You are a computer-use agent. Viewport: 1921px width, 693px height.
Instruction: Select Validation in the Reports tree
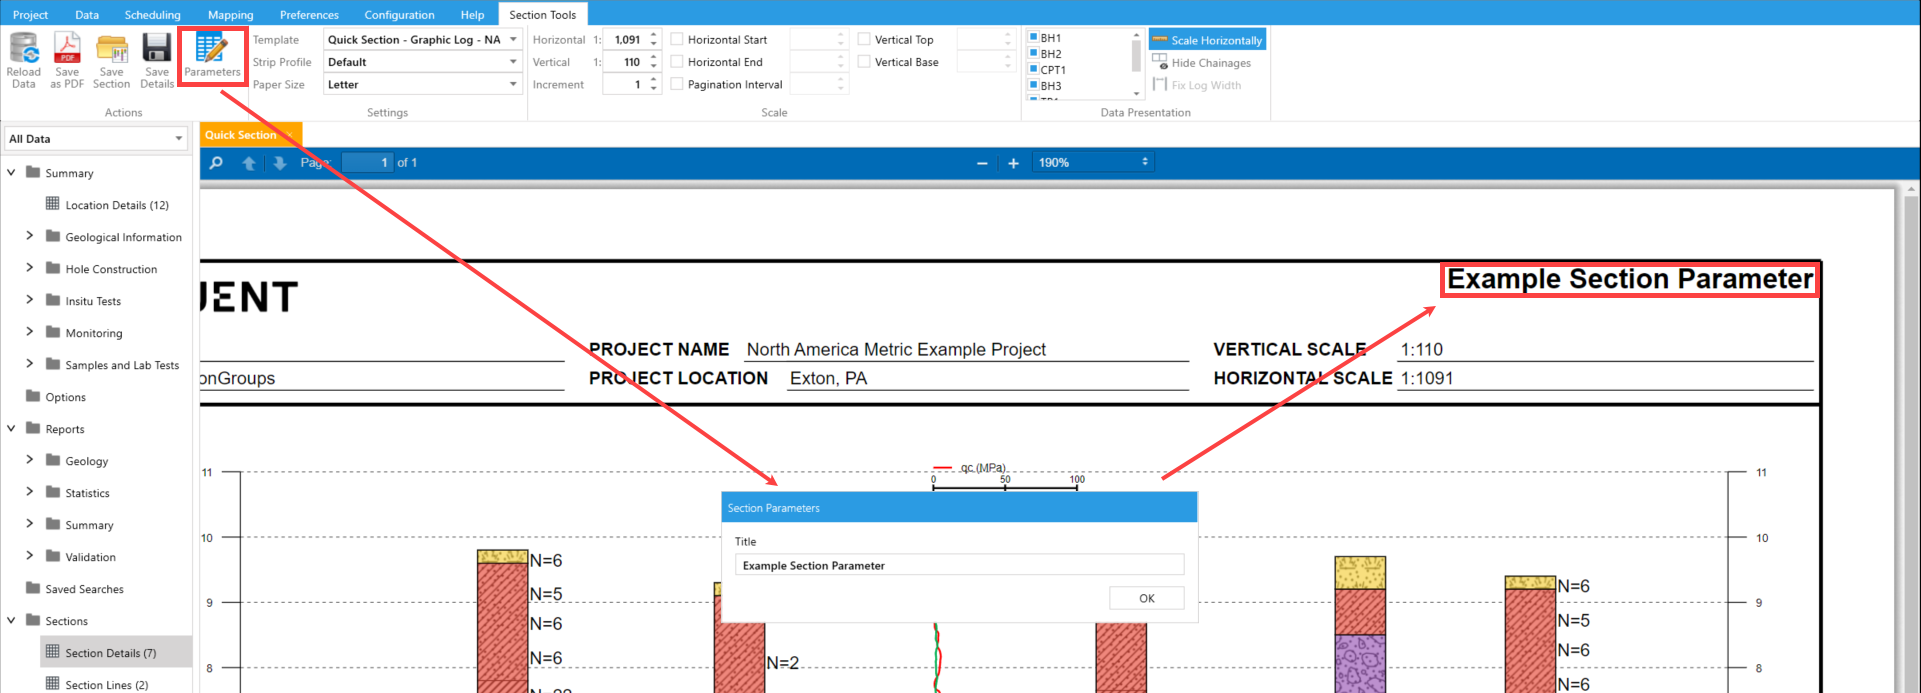pyautogui.click(x=90, y=557)
